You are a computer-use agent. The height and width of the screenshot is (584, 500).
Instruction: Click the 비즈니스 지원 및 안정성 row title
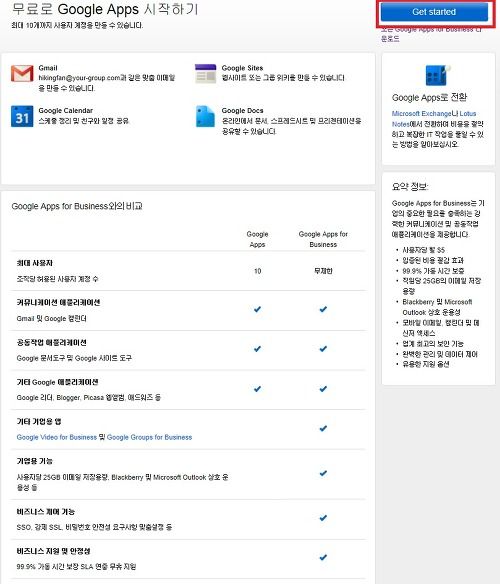tap(53, 551)
